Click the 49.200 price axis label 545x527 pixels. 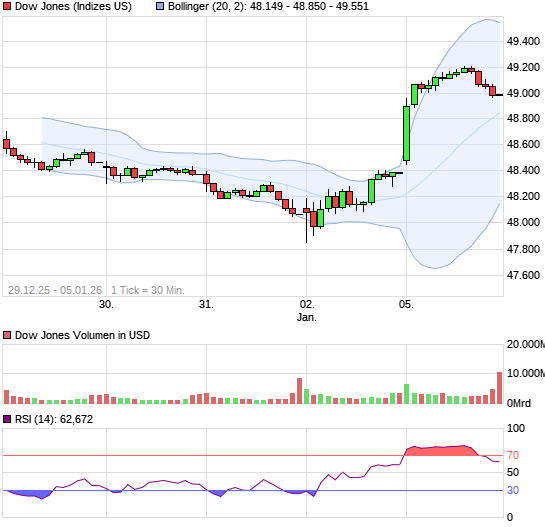point(523,67)
